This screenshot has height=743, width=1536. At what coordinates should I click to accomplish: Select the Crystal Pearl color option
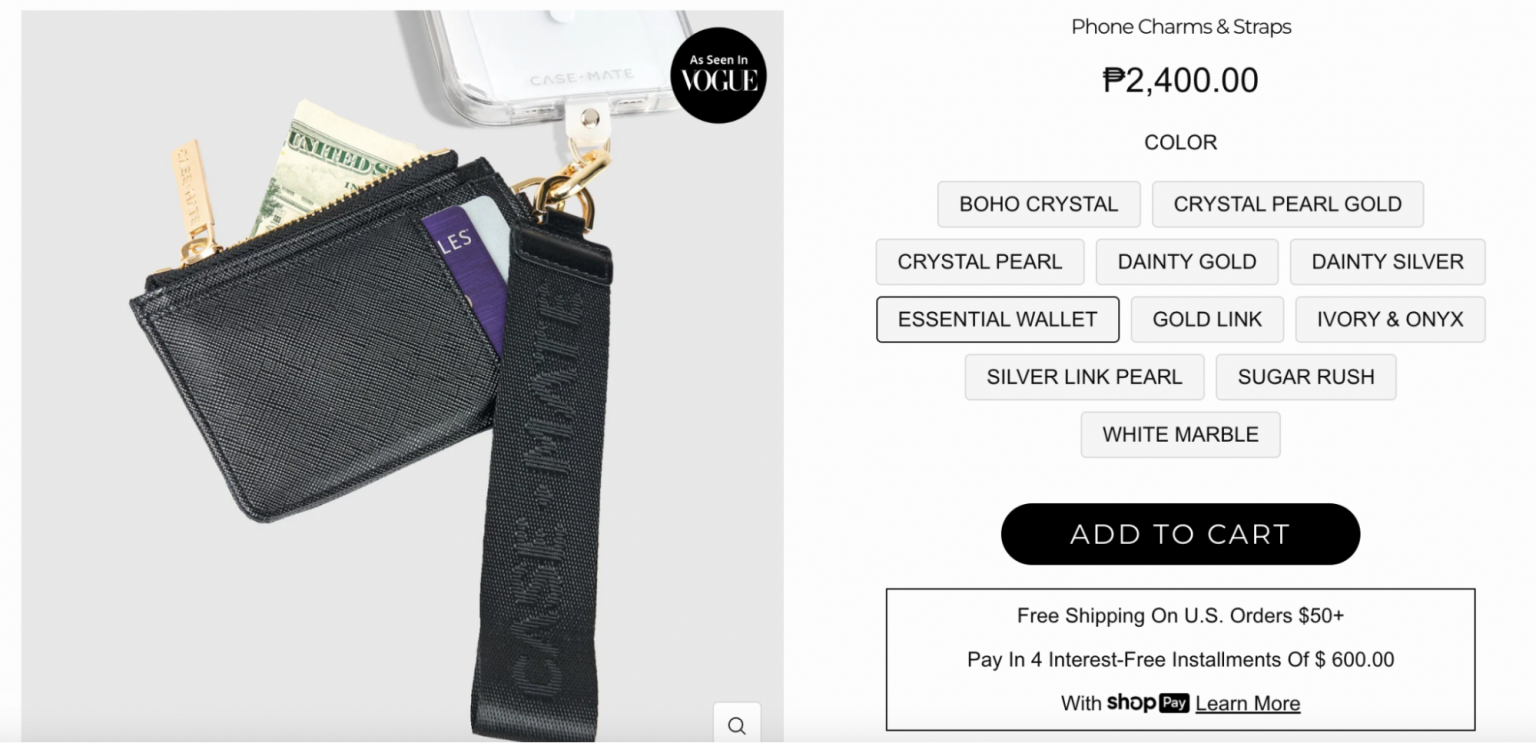click(x=979, y=262)
